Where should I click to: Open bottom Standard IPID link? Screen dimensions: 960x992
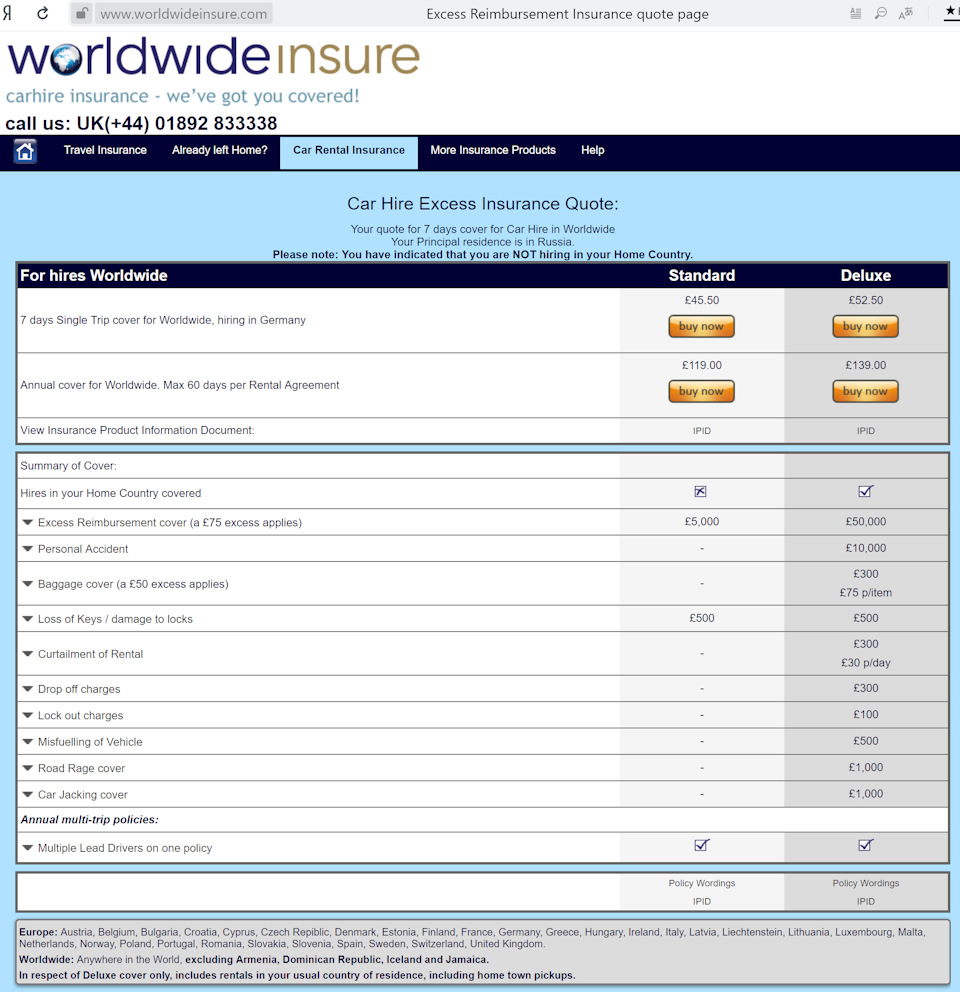click(x=702, y=902)
